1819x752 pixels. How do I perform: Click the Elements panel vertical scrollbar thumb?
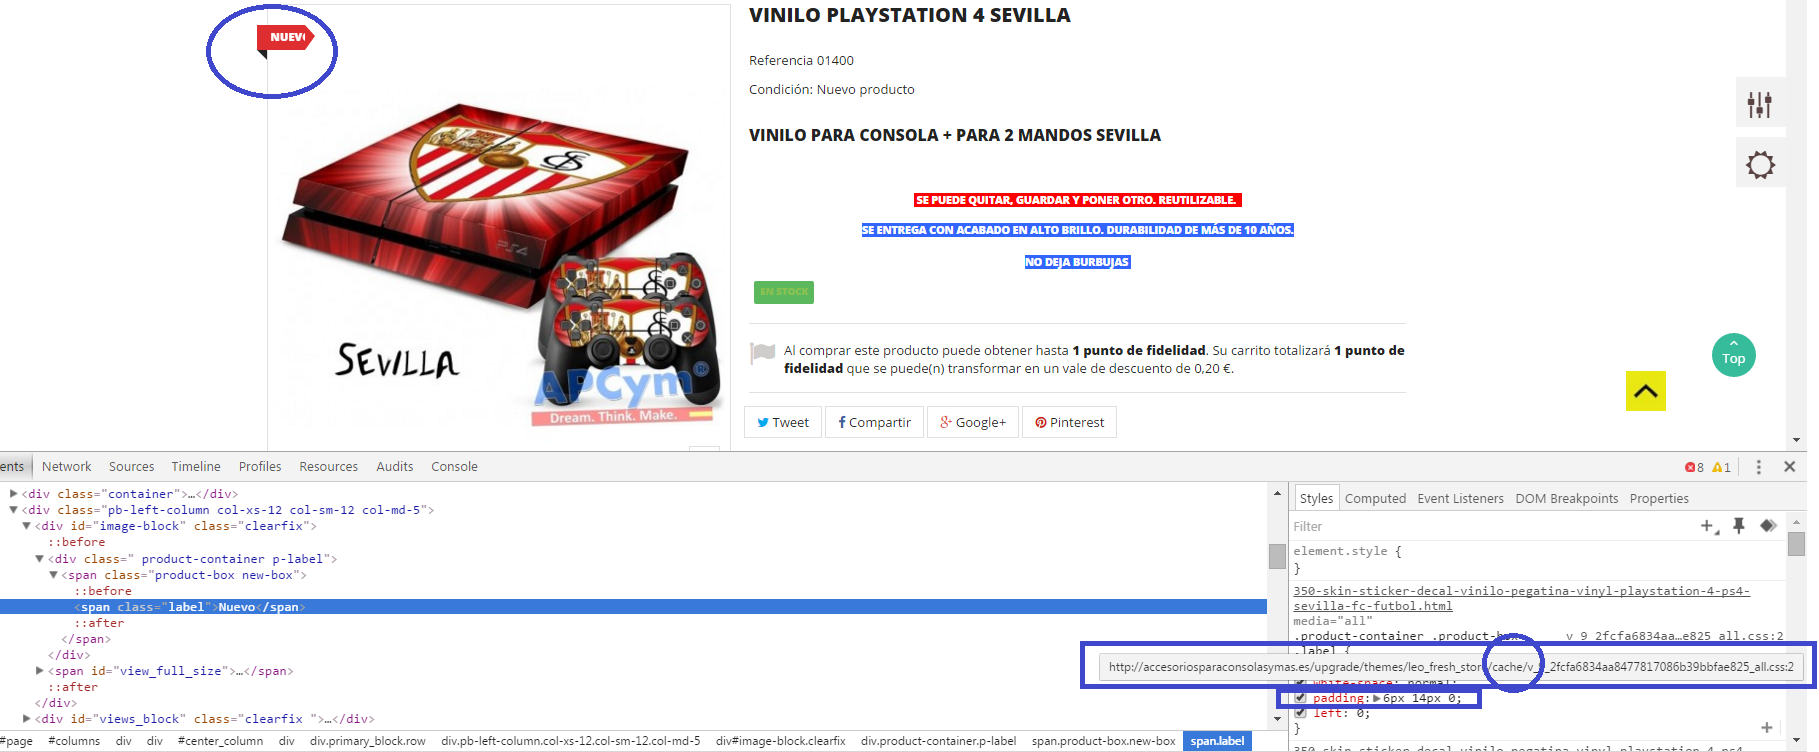[x=1277, y=556]
